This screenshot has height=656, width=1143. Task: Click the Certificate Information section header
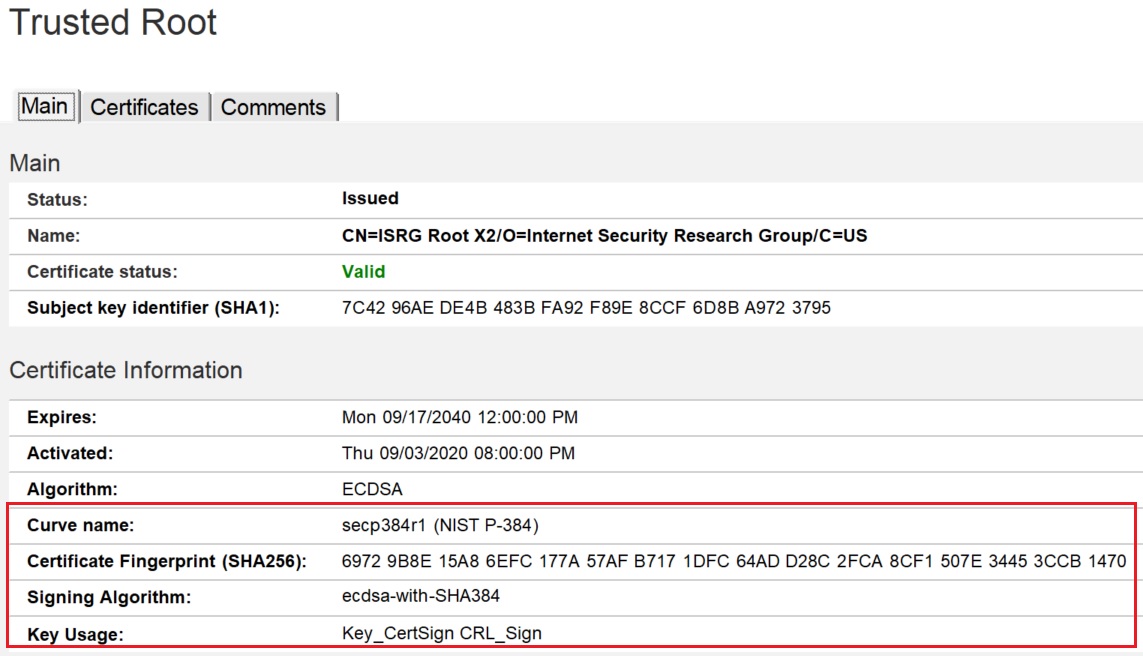pos(126,369)
